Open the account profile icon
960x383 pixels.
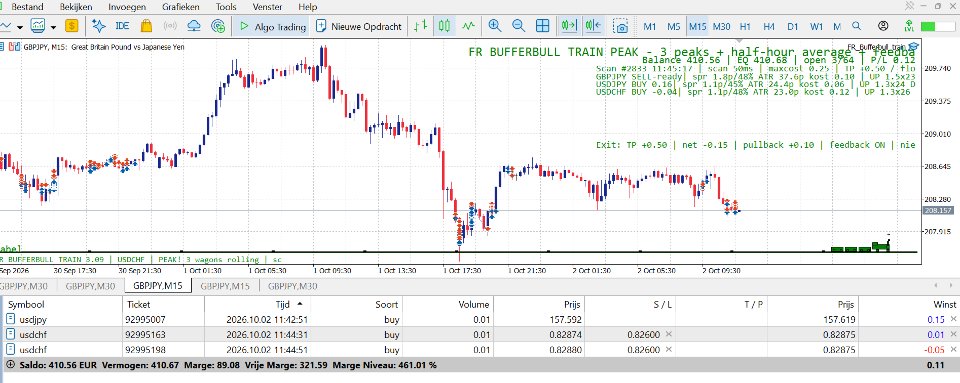883,26
